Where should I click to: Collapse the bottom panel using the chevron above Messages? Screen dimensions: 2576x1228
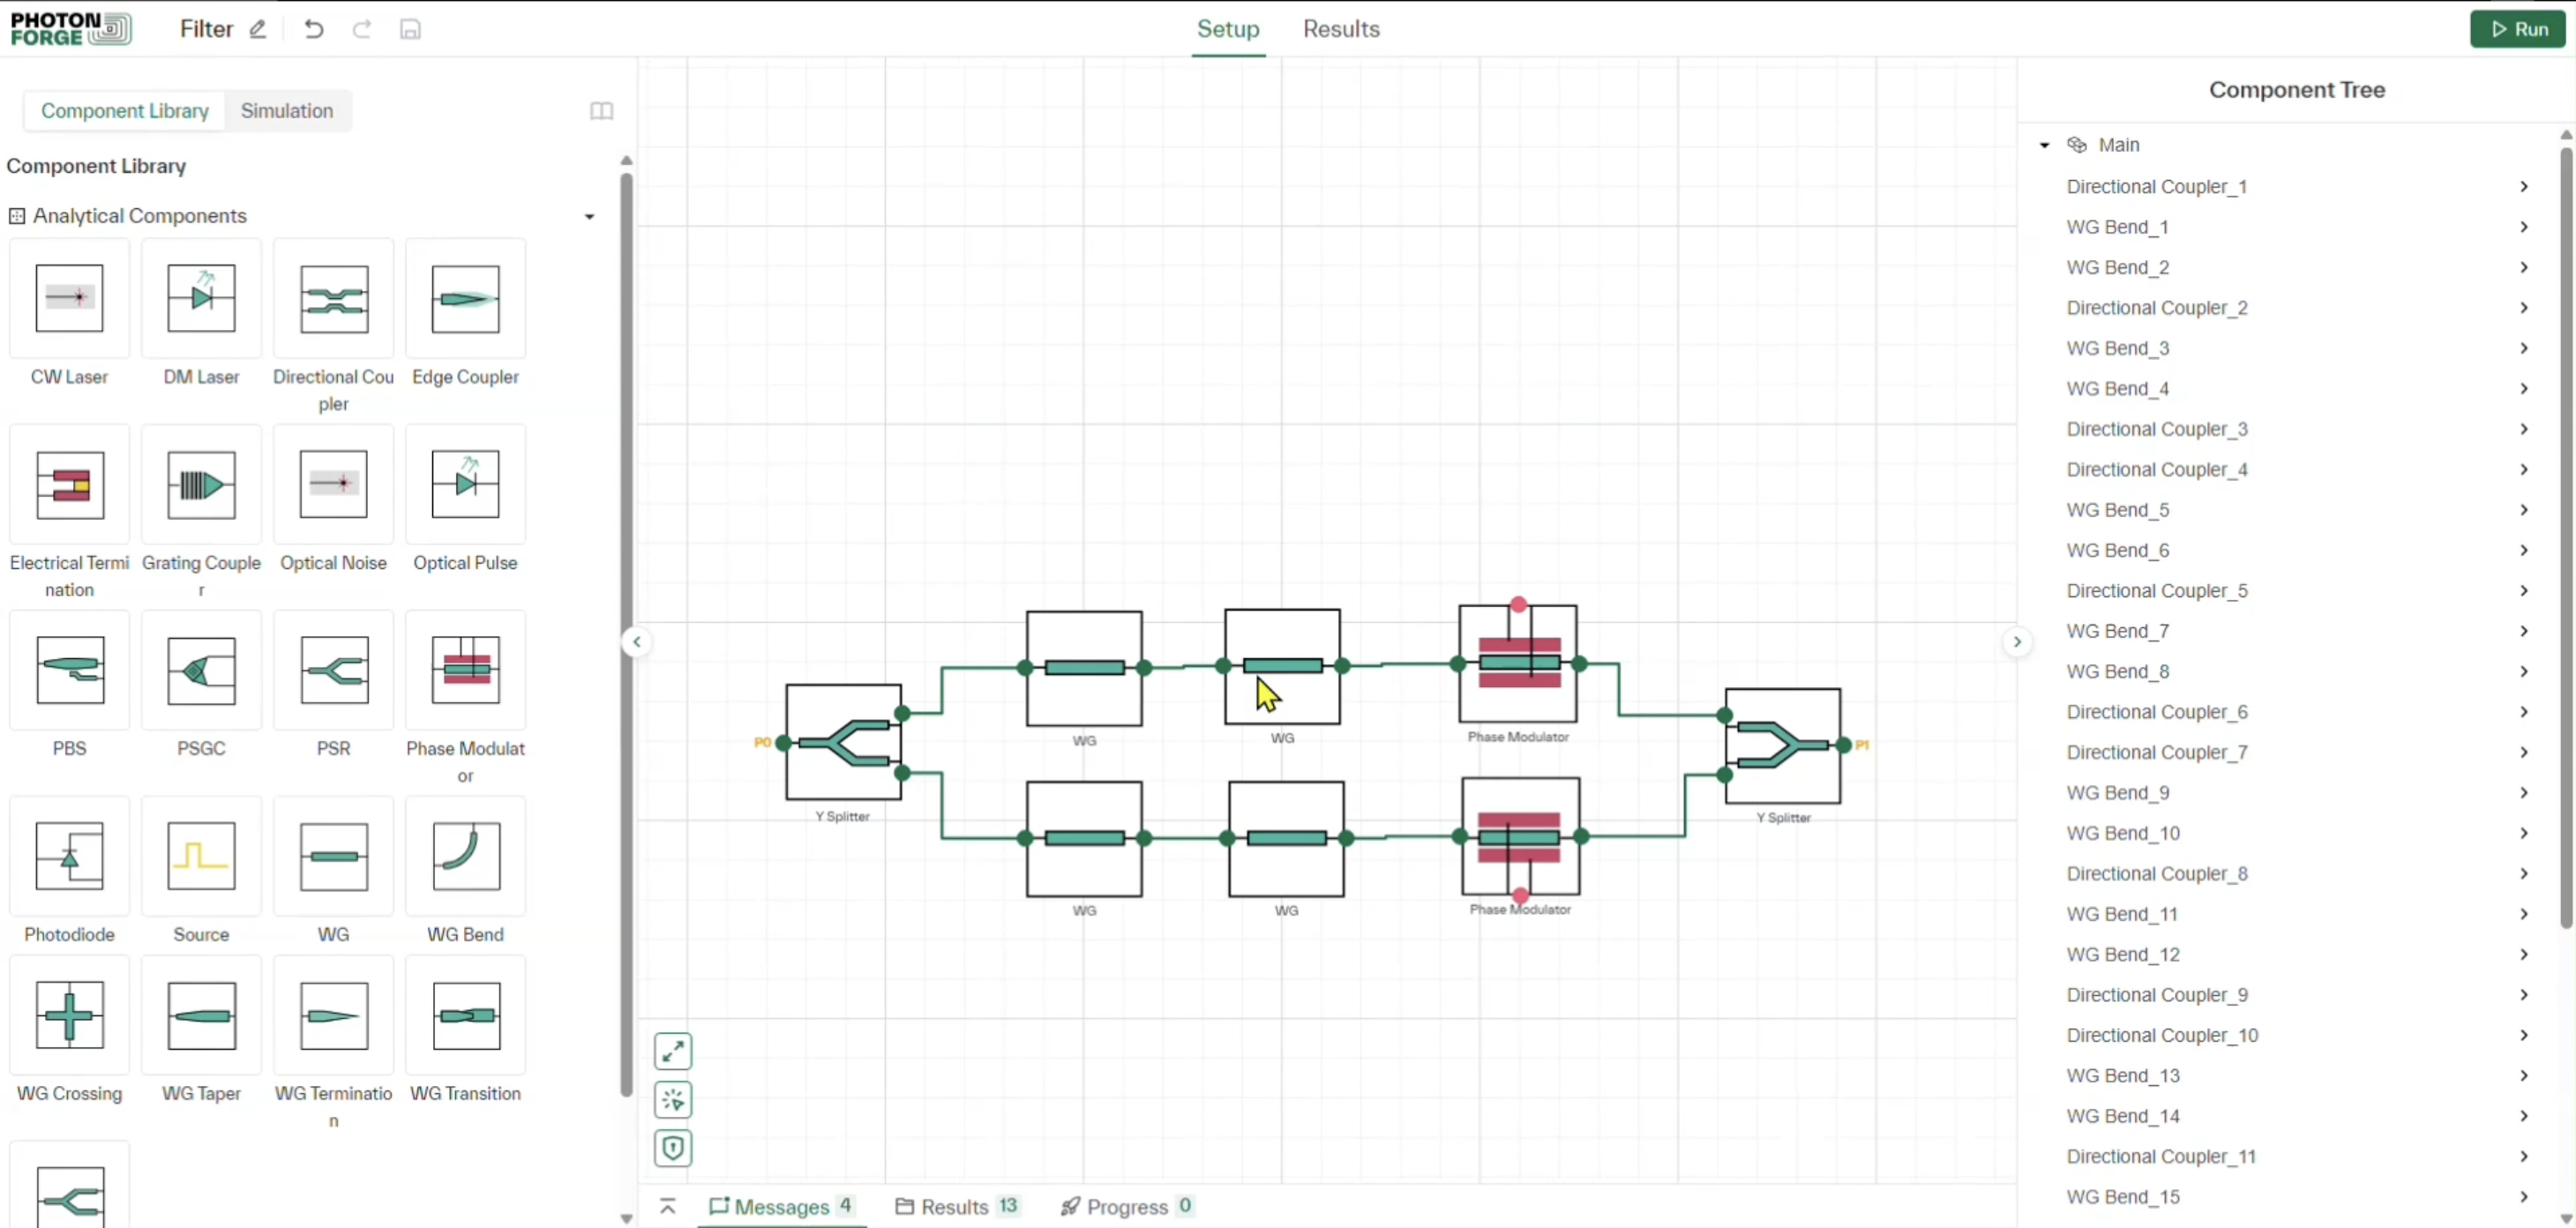667,1205
